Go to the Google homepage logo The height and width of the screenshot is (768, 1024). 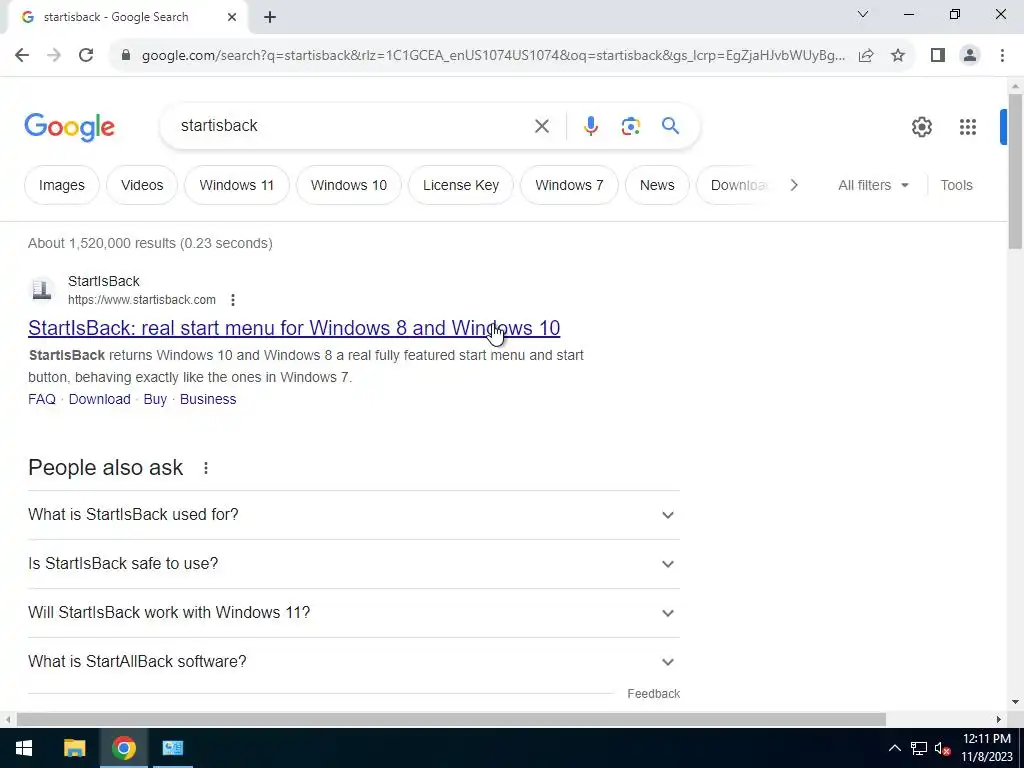click(x=69, y=127)
